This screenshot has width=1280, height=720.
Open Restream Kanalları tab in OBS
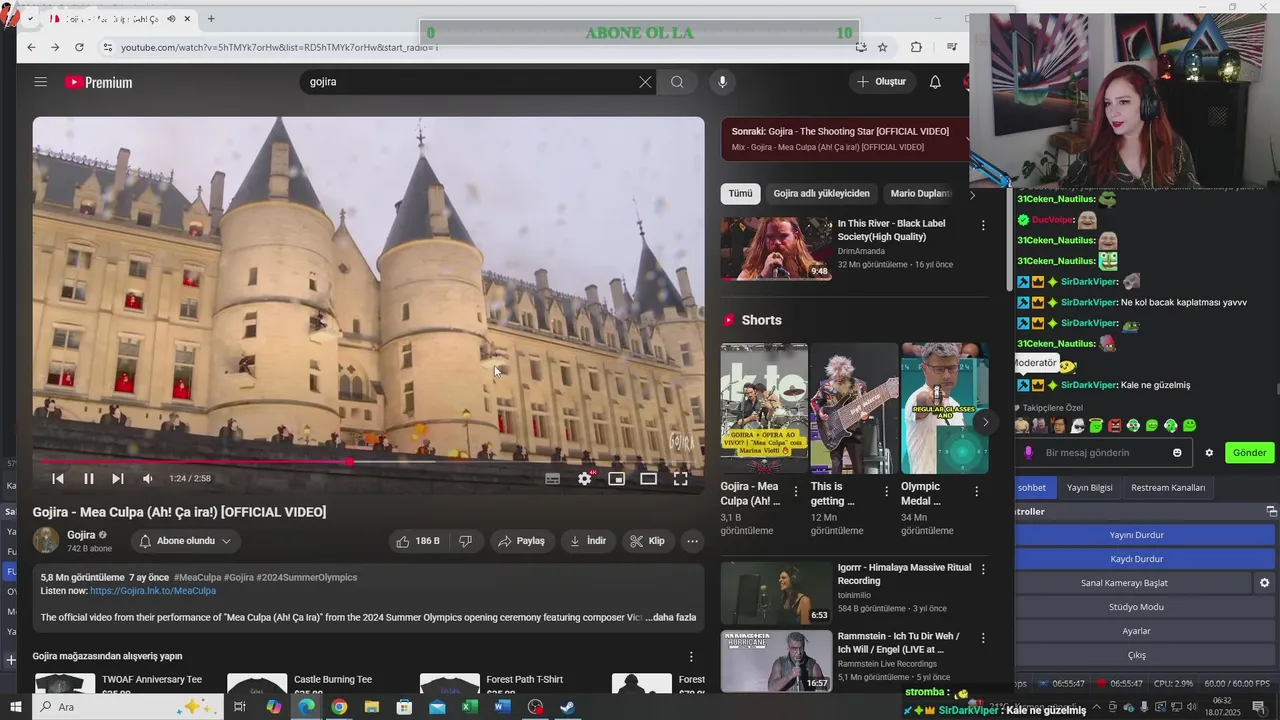pos(1168,488)
